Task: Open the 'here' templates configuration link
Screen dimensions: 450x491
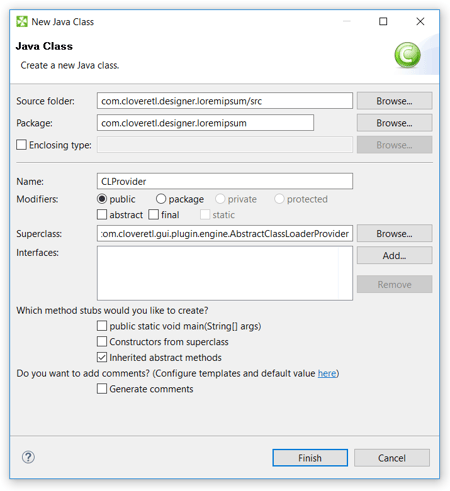Action: tap(327, 373)
